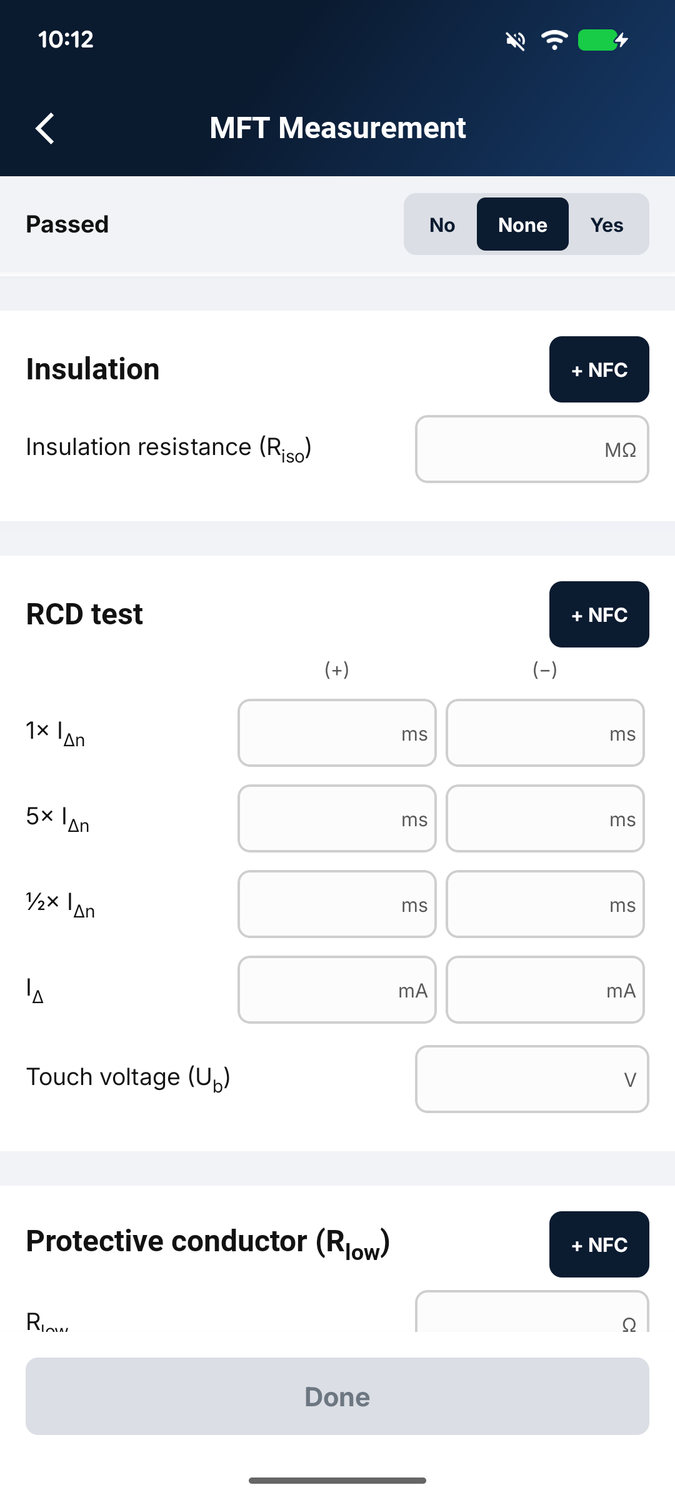Focus the Touch voltage V field
The width and height of the screenshot is (675, 1500).
532,1079
